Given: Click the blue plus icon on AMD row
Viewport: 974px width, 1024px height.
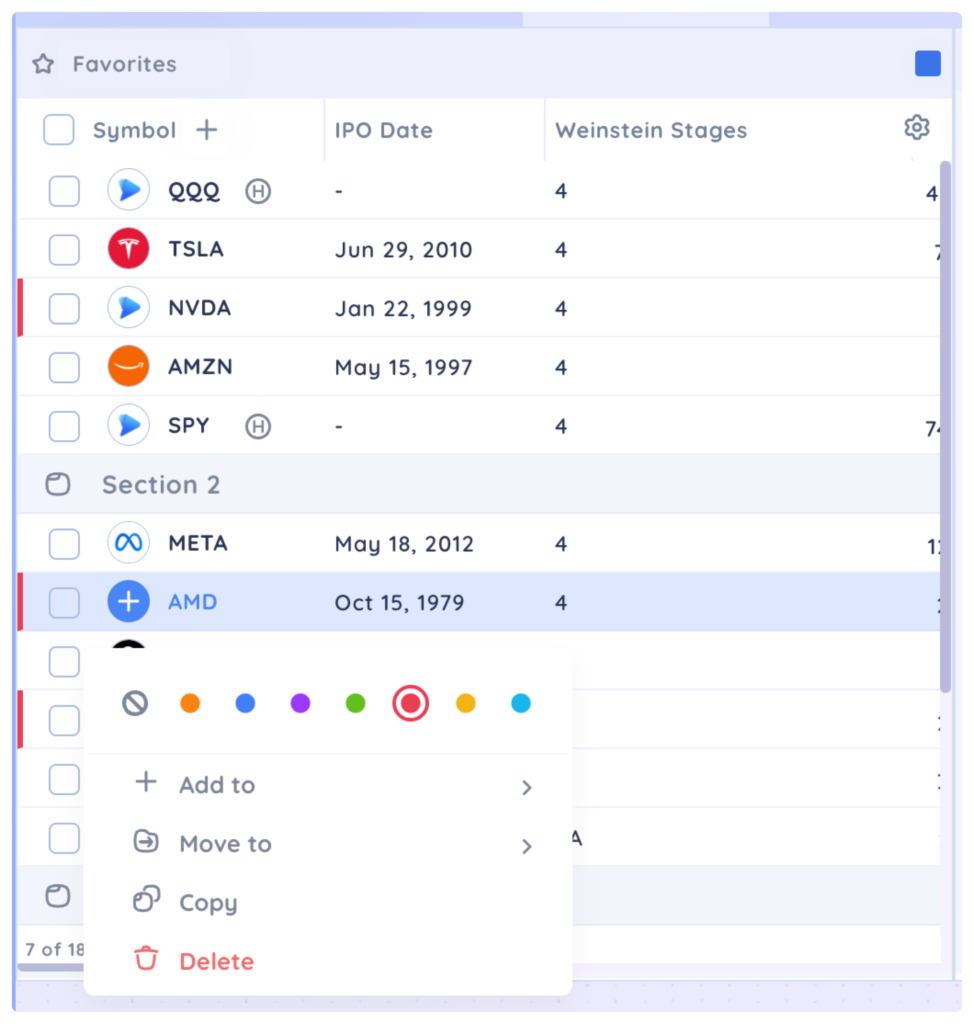Looking at the screenshot, I should pos(129,601).
